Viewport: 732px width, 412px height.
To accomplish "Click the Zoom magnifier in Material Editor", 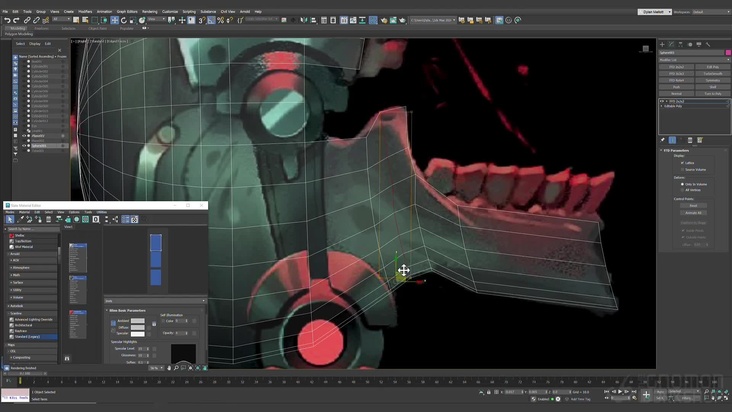I will [176, 368].
